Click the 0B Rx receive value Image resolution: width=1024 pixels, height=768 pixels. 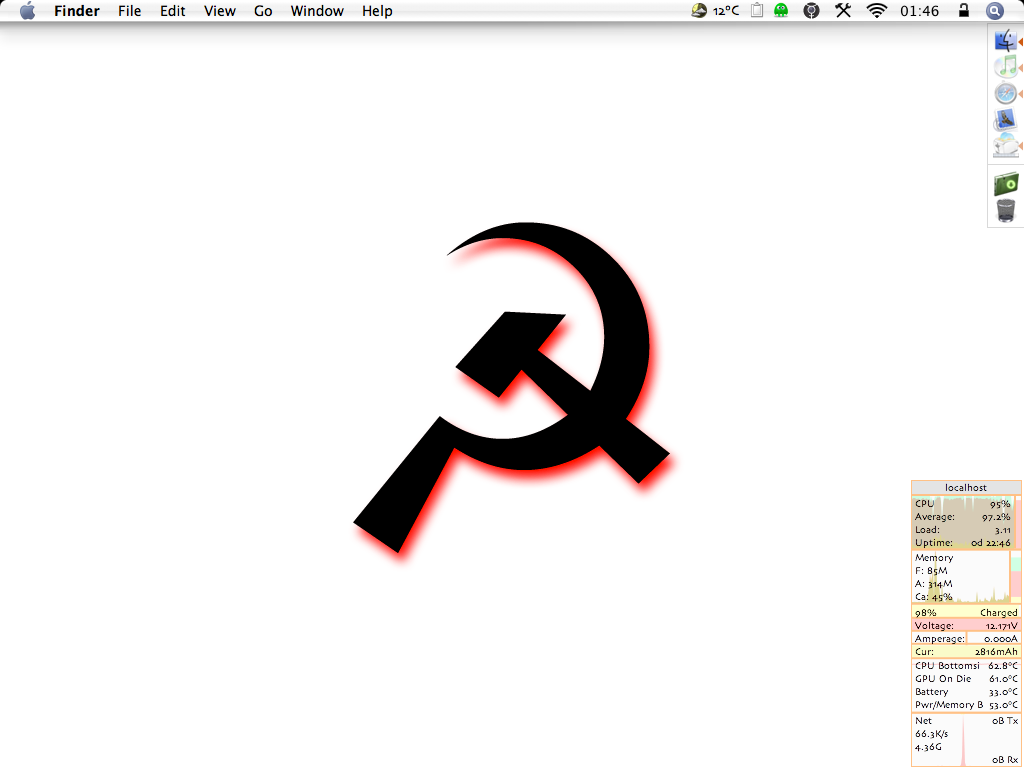(1005, 760)
